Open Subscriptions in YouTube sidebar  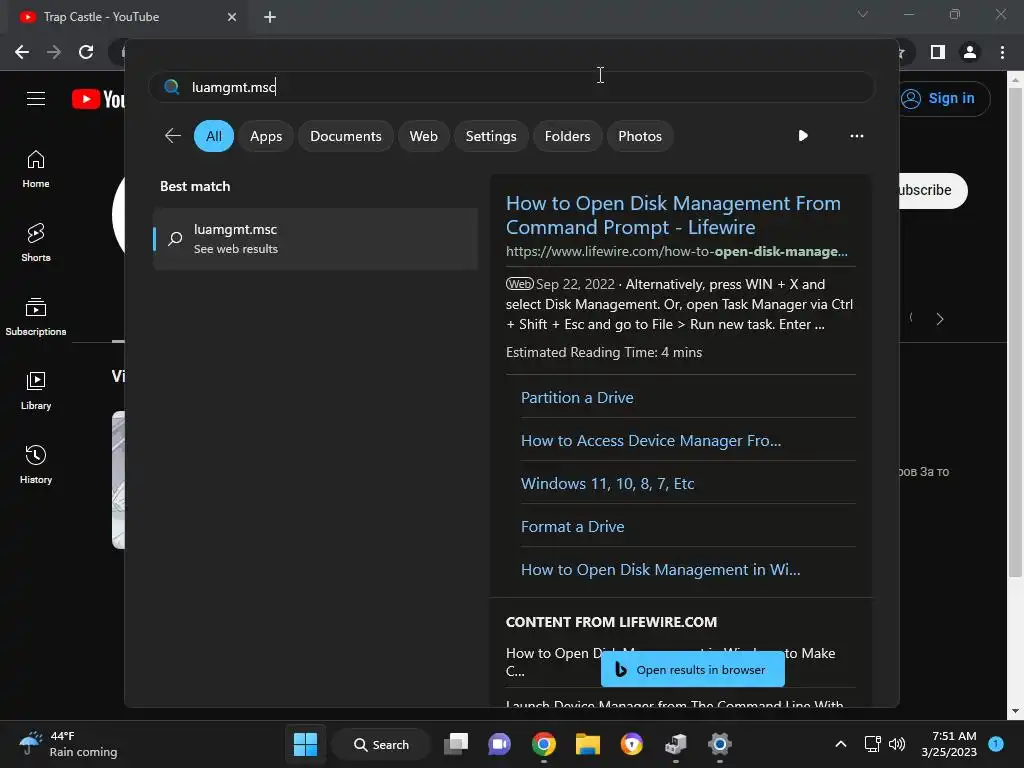point(36,317)
